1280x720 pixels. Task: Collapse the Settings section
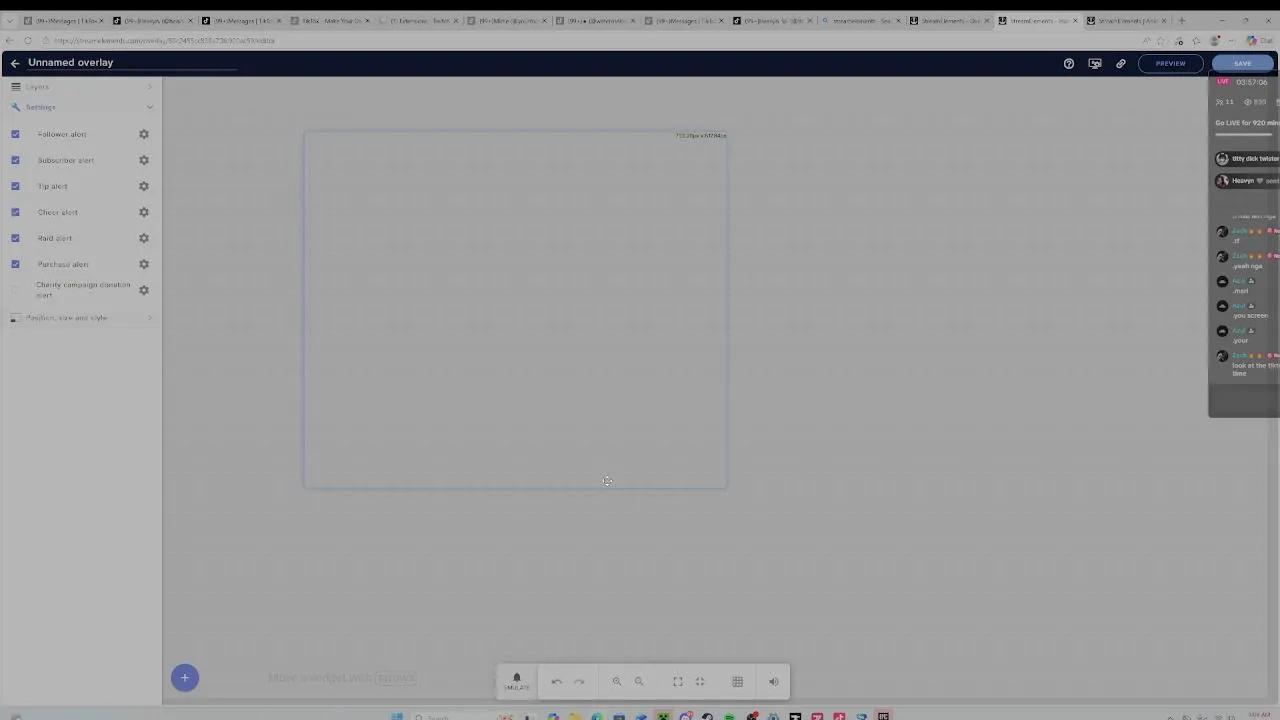81,107
